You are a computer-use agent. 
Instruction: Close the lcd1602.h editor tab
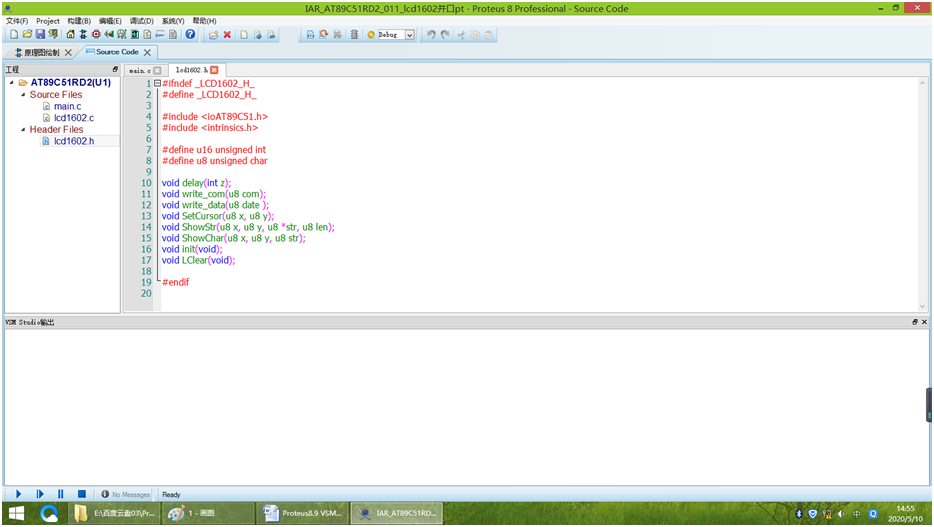214,70
